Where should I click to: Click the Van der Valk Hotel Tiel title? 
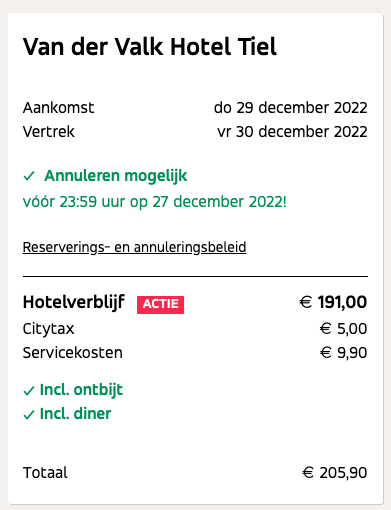point(150,46)
